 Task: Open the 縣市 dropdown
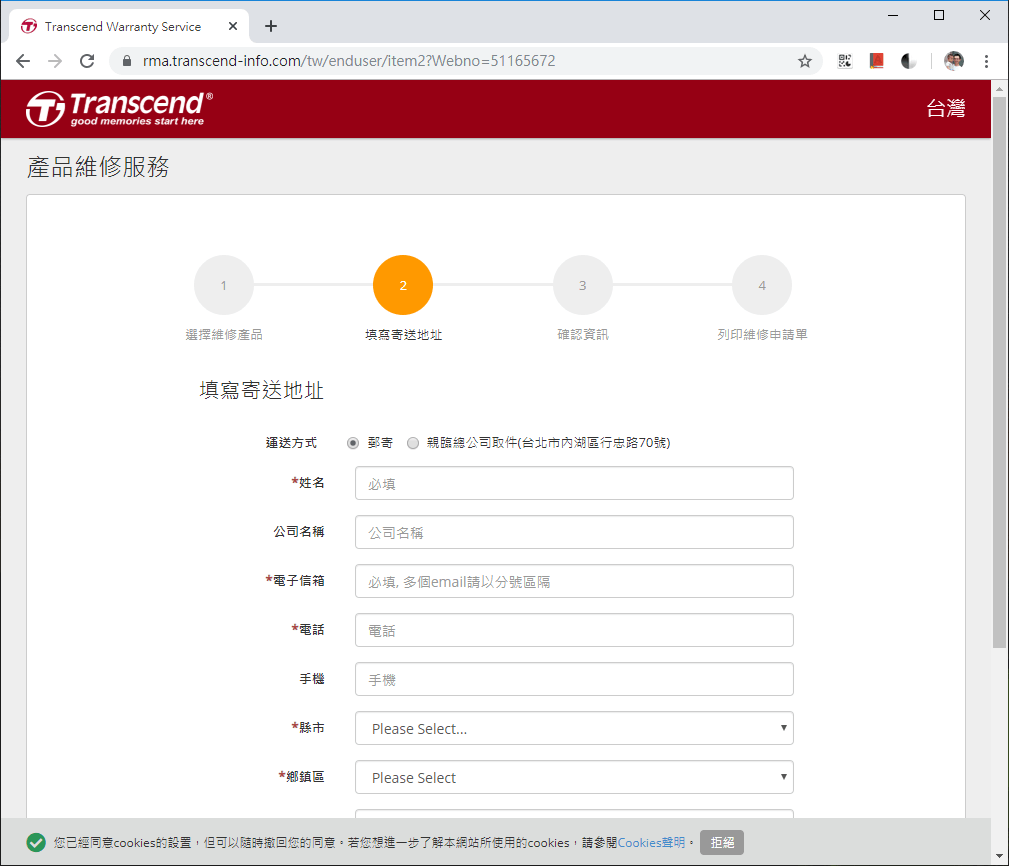pyautogui.click(x=574, y=728)
